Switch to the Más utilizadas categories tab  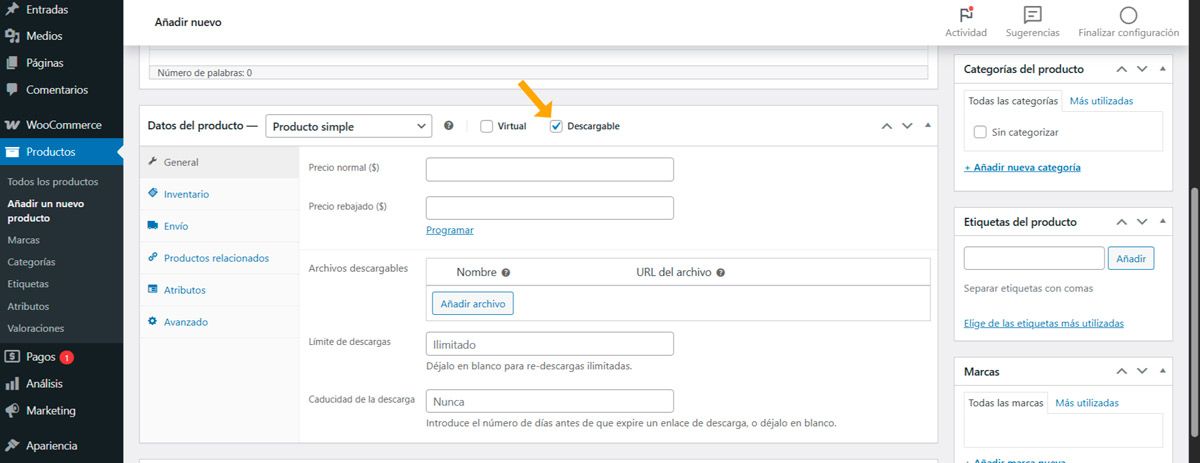pyautogui.click(x=1101, y=101)
